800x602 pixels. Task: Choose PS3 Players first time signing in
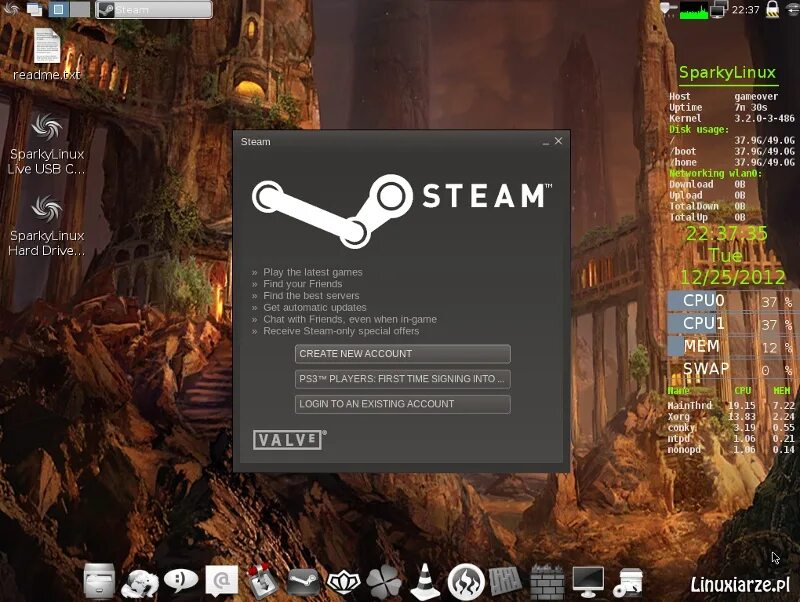pyautogui.click(x=403, y=379)
